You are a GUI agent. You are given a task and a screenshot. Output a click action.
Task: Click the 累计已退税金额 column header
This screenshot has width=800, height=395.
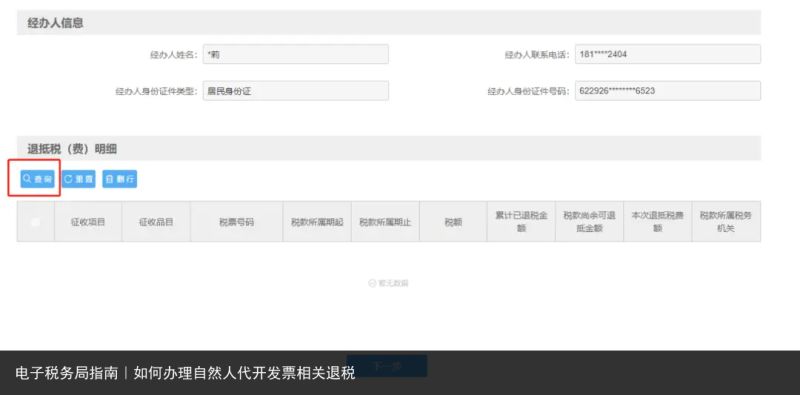(521, 222)
